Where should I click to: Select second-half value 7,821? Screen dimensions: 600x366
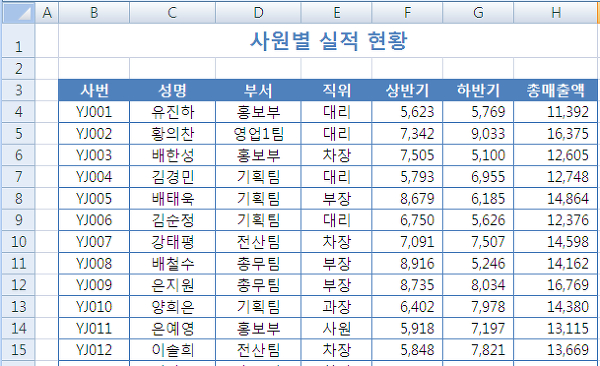[x=478, y=350]
